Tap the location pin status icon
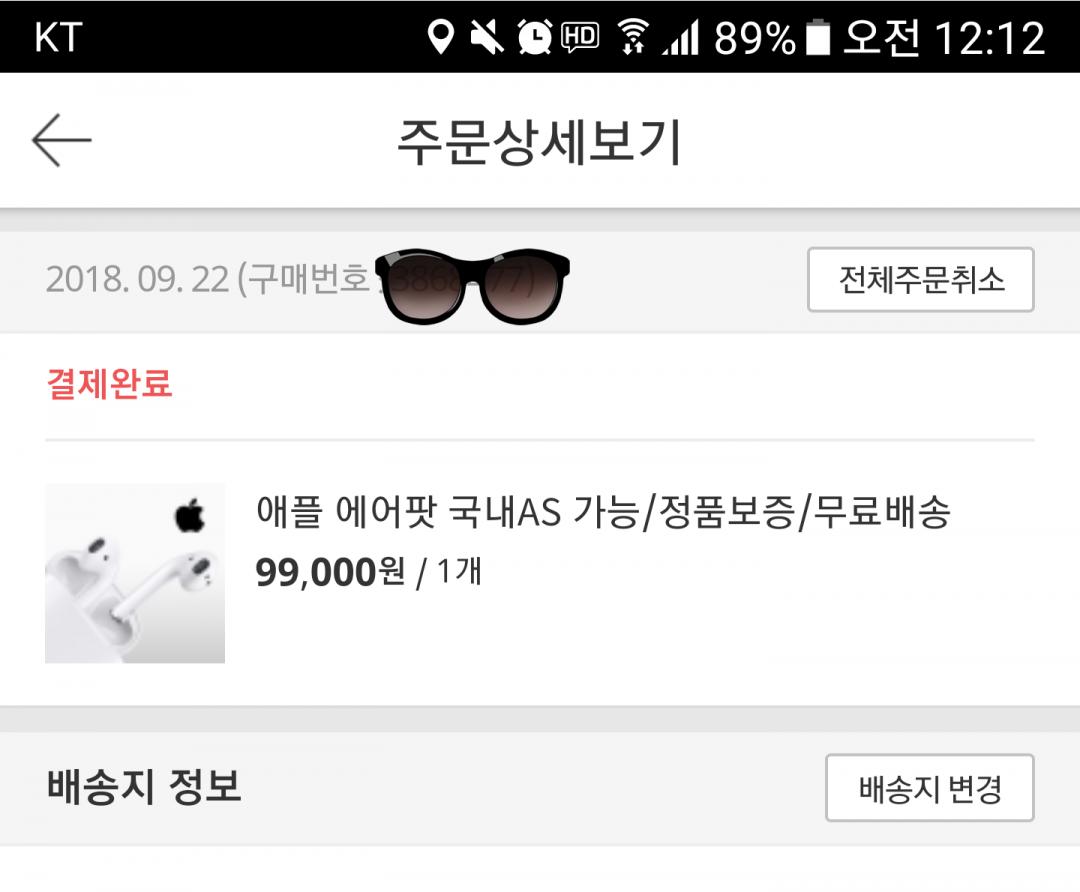The height and width of the screenshot is (892, 1080). 440,38
